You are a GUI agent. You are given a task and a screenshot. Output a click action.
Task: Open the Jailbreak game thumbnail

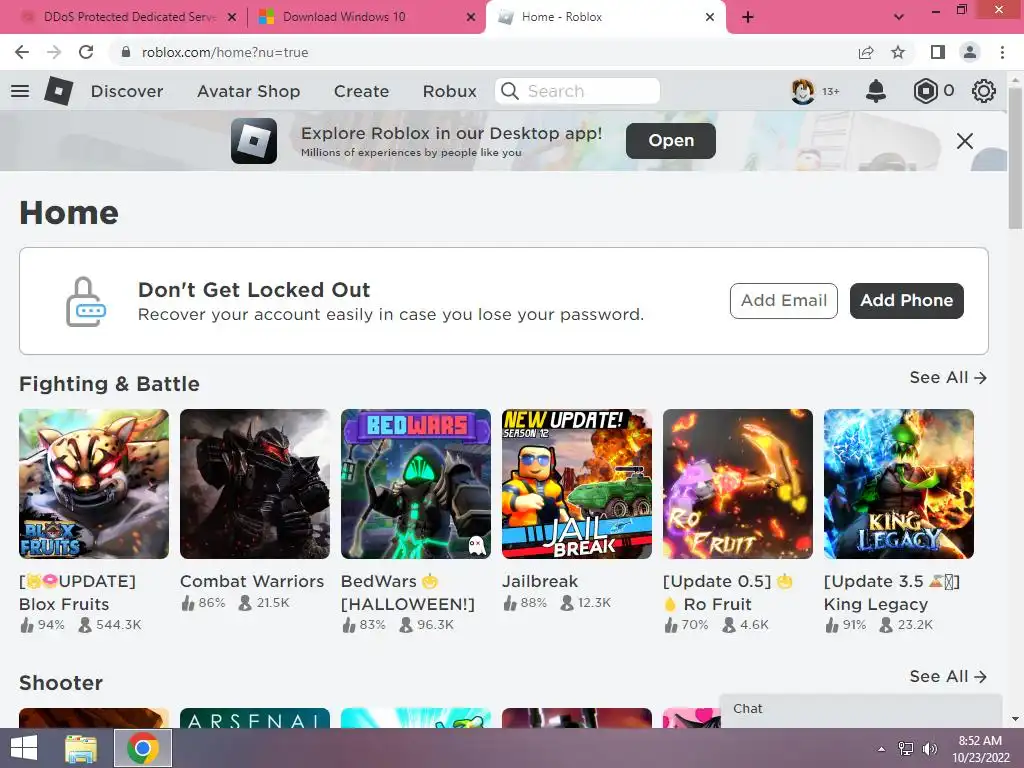click(577, 484)
